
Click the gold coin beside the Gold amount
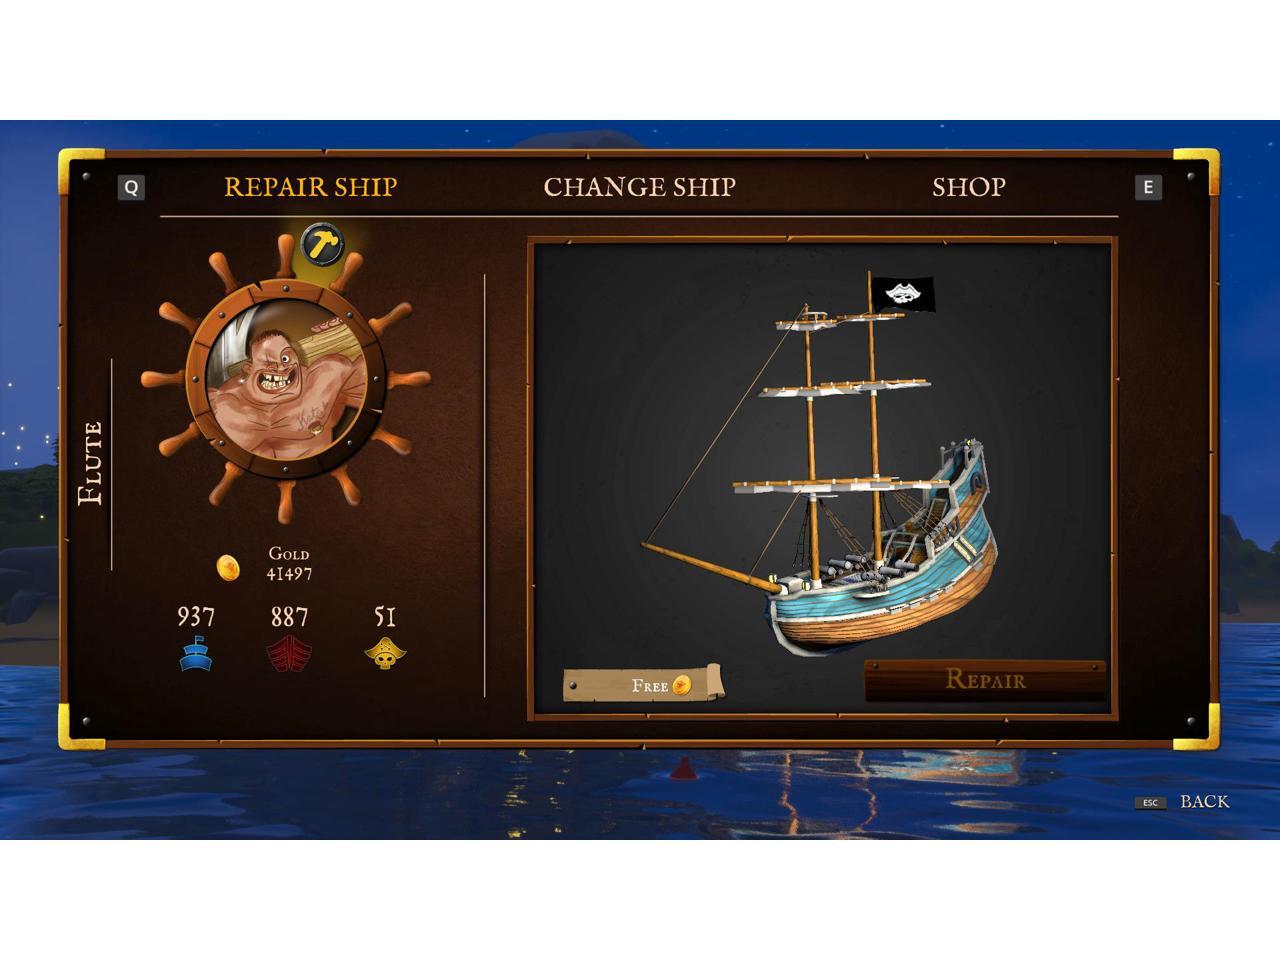(x=228, y=568)
